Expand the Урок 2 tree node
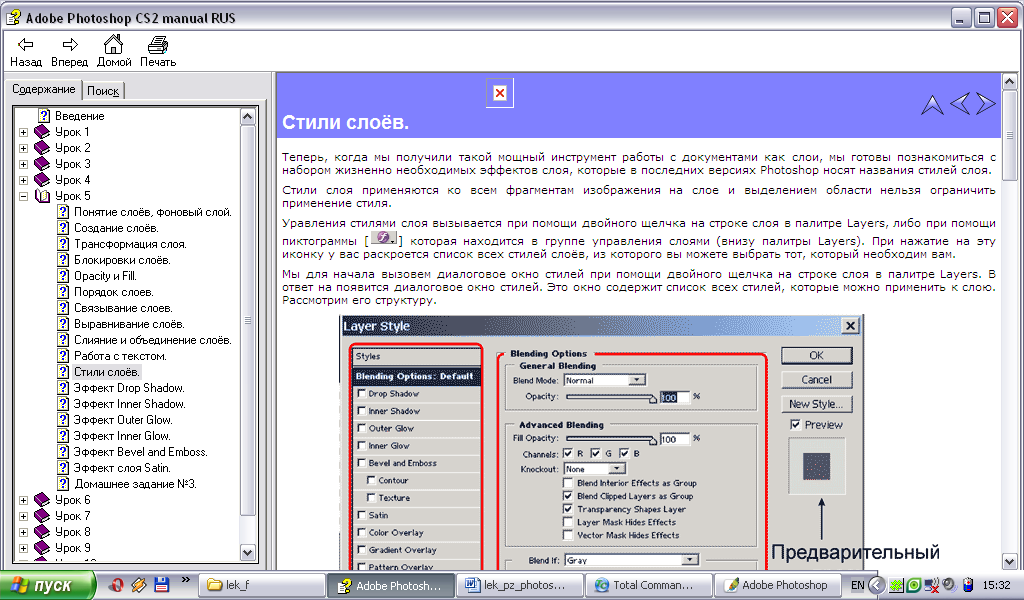 (24, 148)
